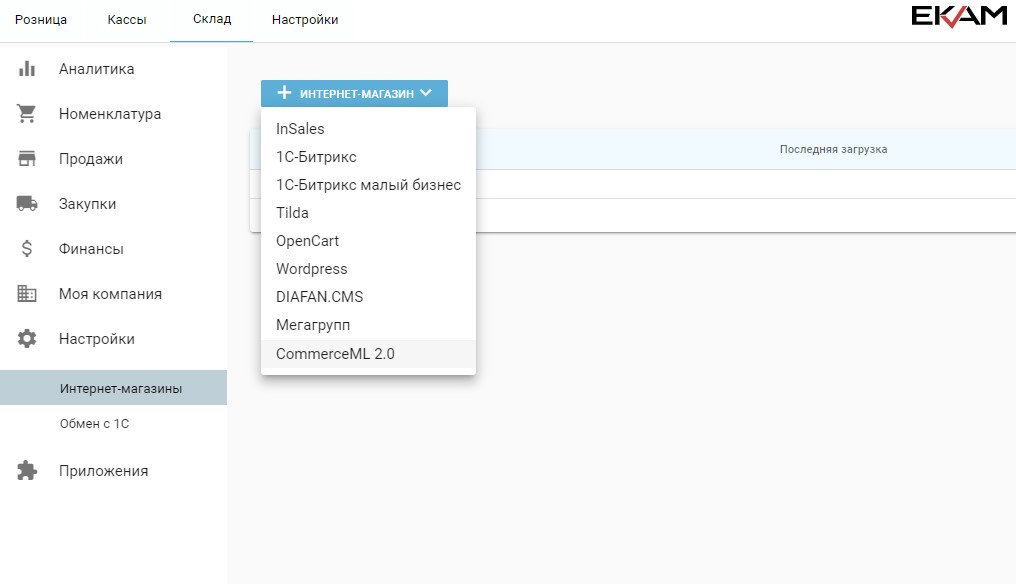This screenshot has width=1016, height=584.
Task: Click the Настройки gear icon in sidebar
Action: (27, 338)
